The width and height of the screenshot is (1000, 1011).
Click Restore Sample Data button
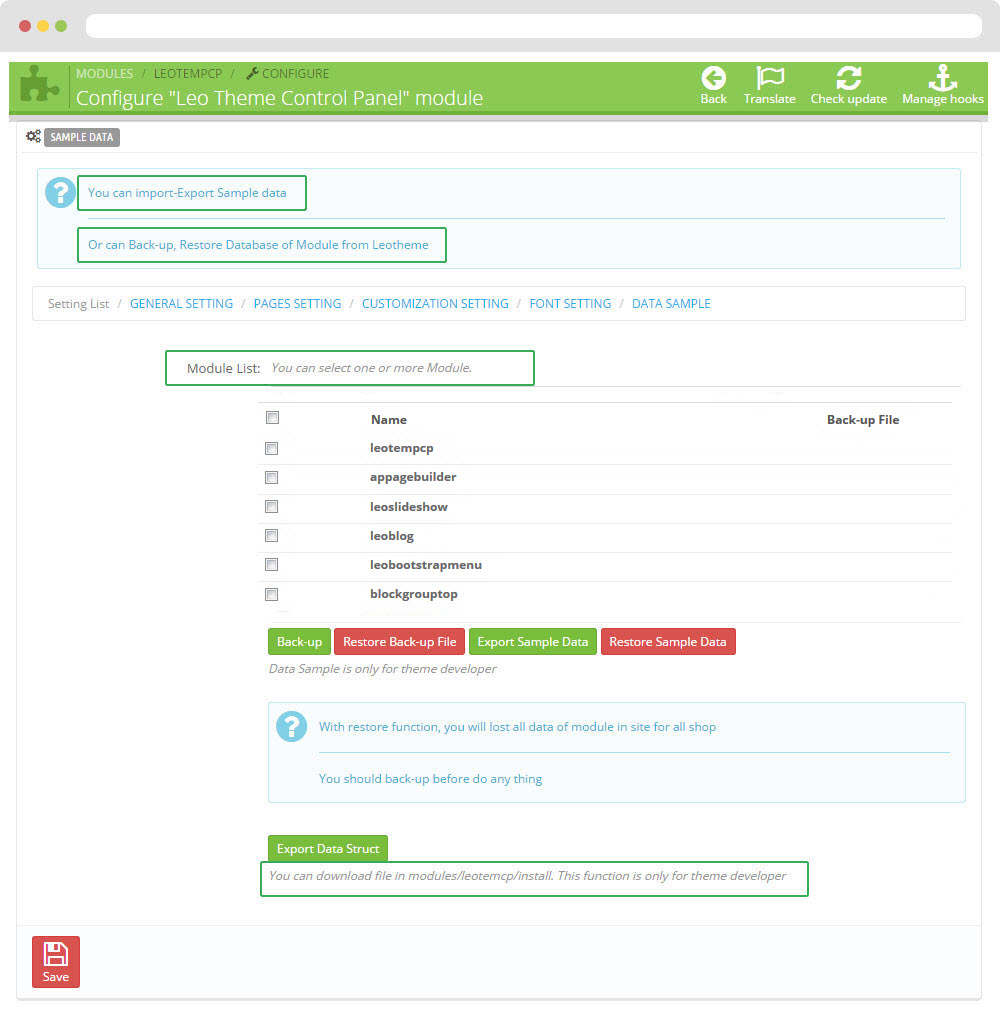668,642
